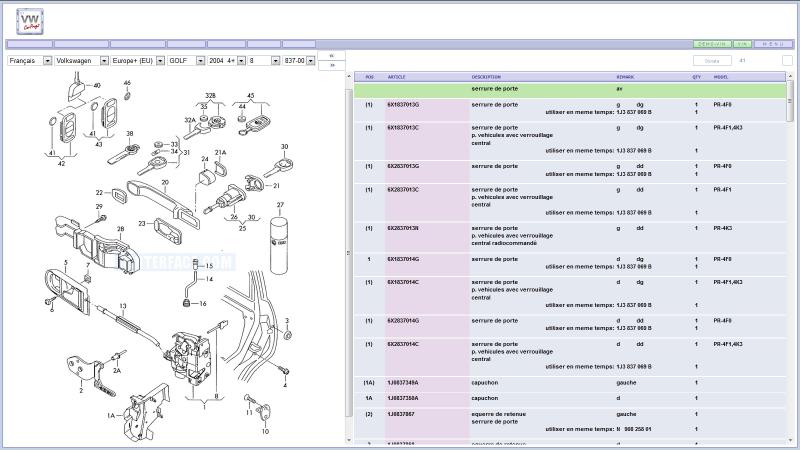Select article 1J0837867 equerre de retenue

[x=401, y=414]
